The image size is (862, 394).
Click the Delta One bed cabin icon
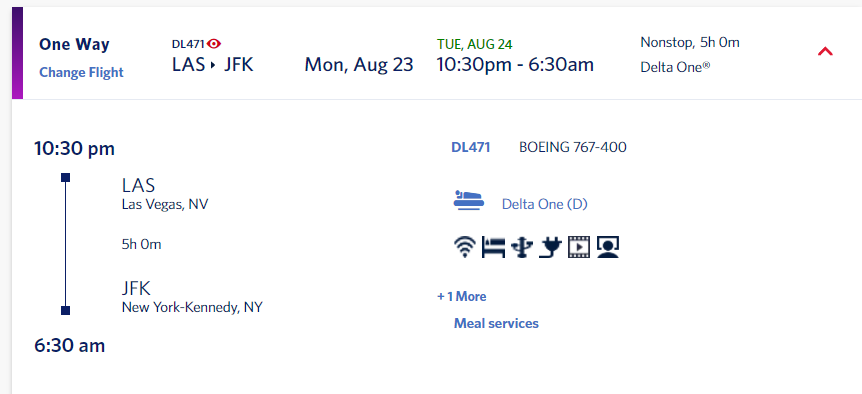(x=469, y=199)
